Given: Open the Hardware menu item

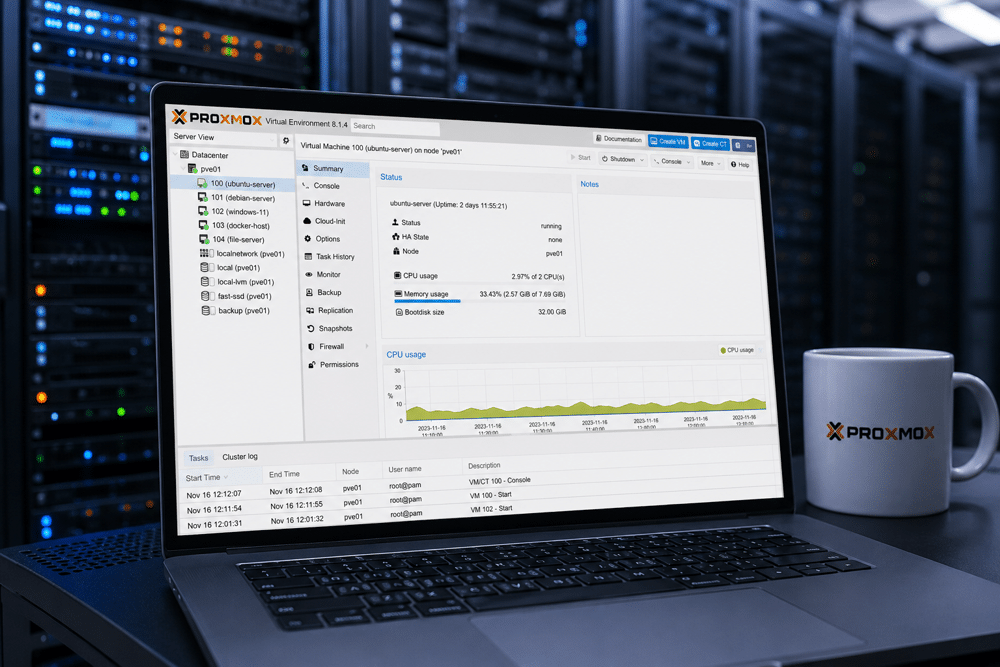Looking at the screenshot, I should tap(334, 203).
